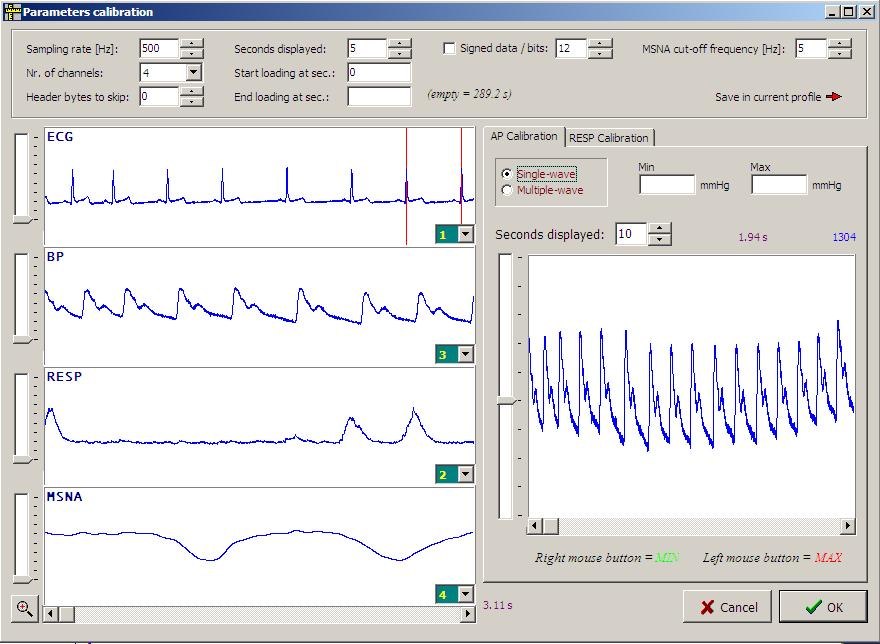Viewport: 880px width, 644px height.
Task: Increase the Signed data bits value
Action: click(600, 44)
